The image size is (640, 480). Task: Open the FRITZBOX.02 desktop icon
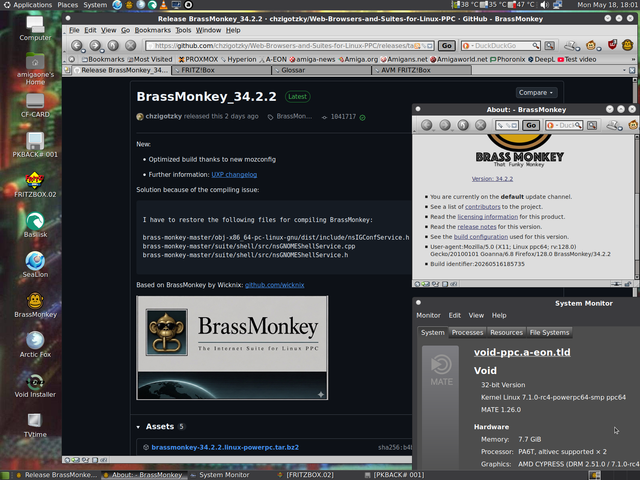35,185
